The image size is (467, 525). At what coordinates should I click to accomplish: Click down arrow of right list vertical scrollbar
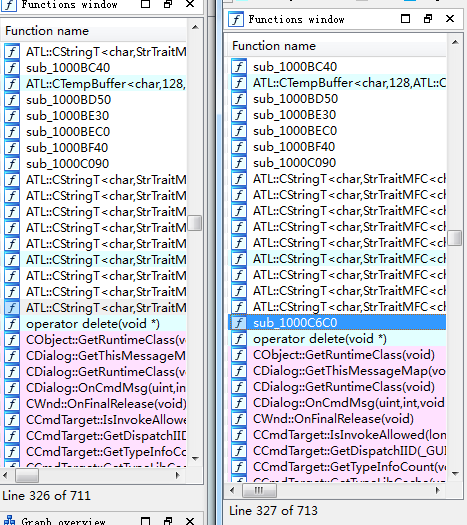455,473
